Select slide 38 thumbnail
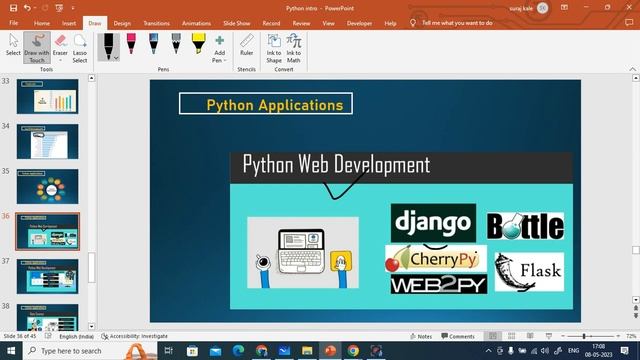The height and width of the screenshot is (360, 640). point(47,317)
